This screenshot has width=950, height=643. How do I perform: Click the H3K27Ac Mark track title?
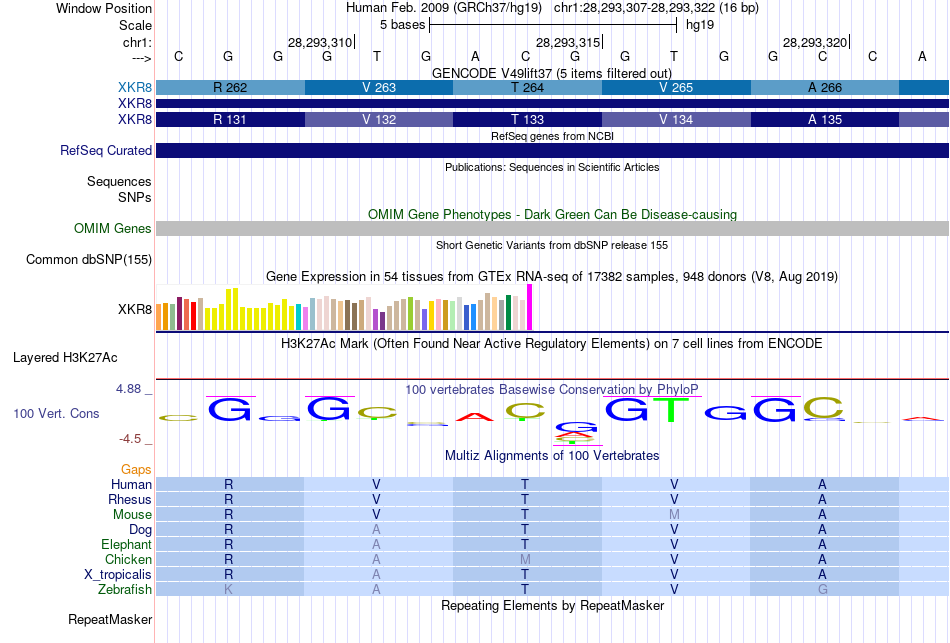[x=552, y=344]
